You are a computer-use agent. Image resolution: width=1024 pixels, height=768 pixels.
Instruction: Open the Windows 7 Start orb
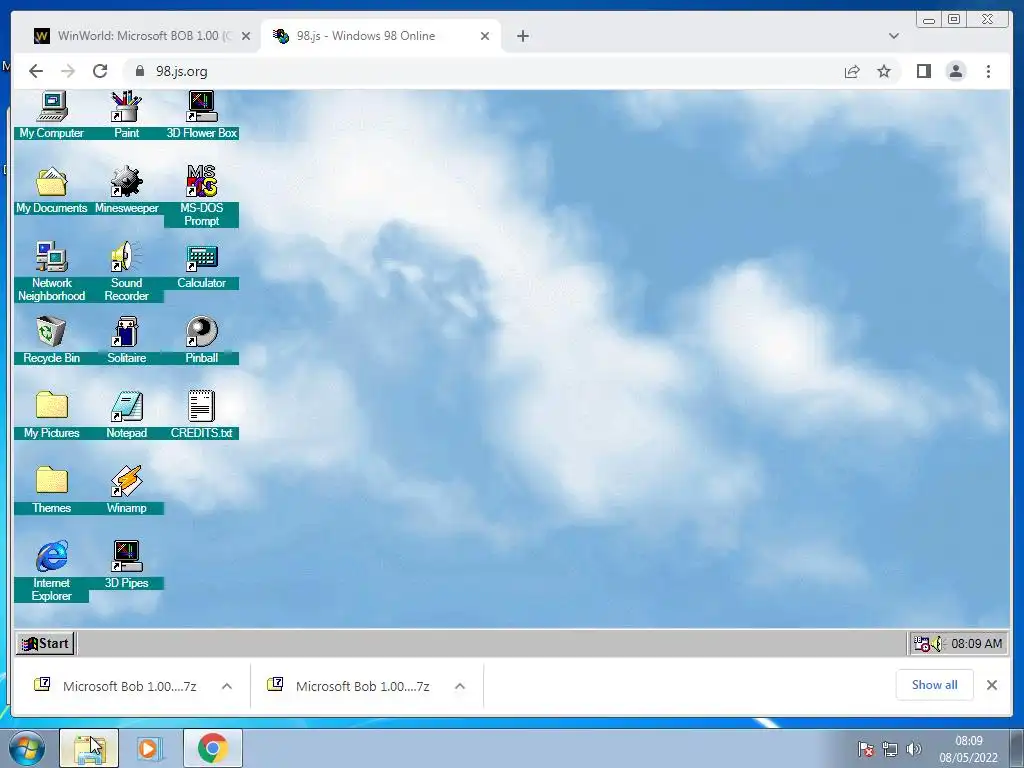pyautogui.click(x=27, y=749)
